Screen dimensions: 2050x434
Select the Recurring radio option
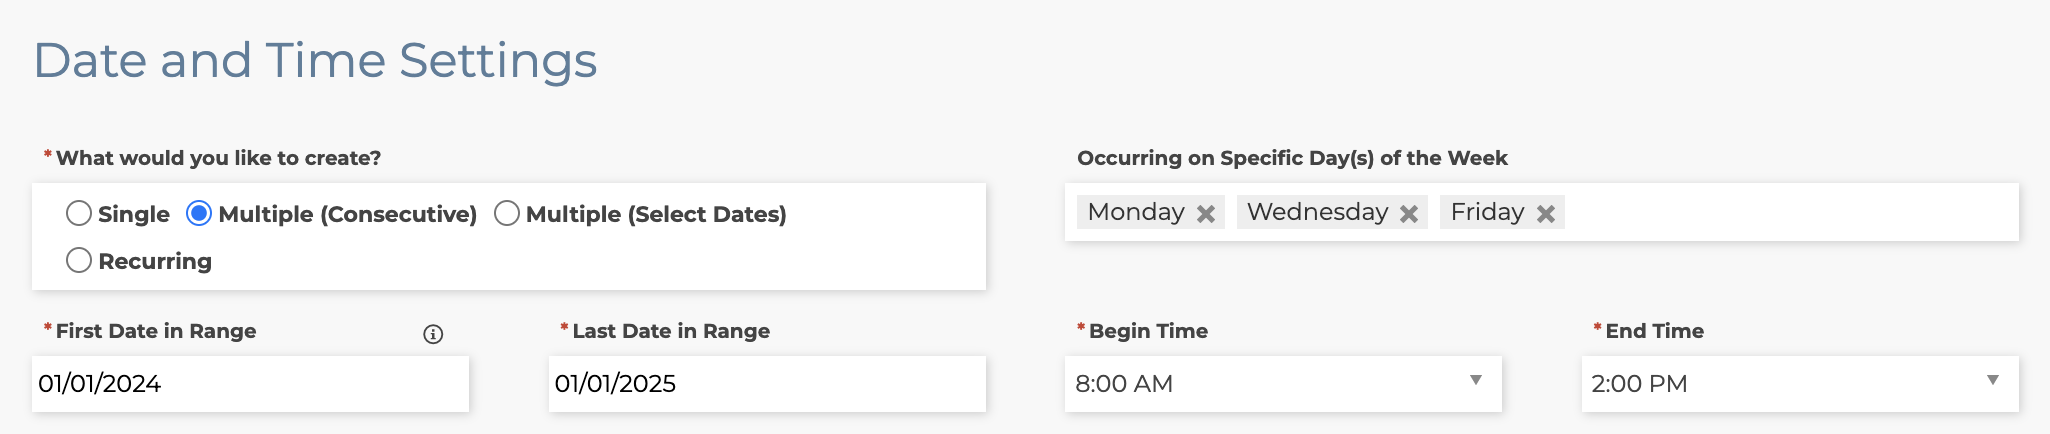pos(79,260)
